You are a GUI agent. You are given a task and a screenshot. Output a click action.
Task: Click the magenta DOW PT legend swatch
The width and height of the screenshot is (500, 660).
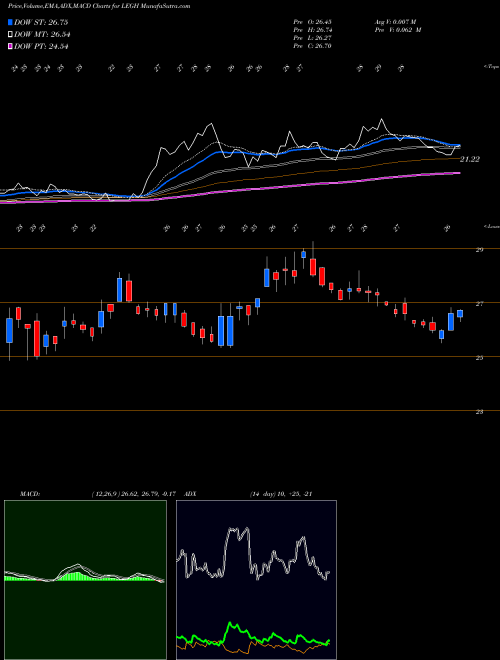coord(10,47)
